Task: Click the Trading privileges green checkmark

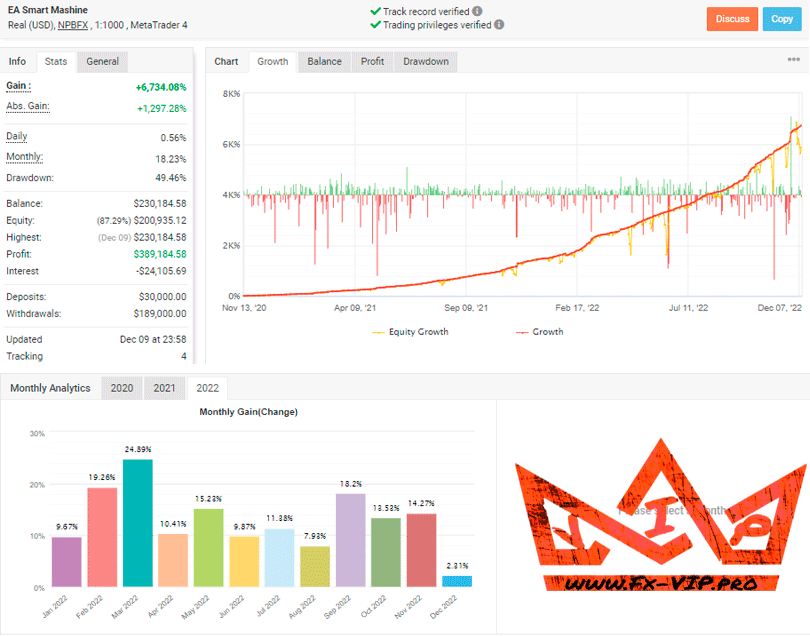Action: pyautogui.click(x=375, y=25)
